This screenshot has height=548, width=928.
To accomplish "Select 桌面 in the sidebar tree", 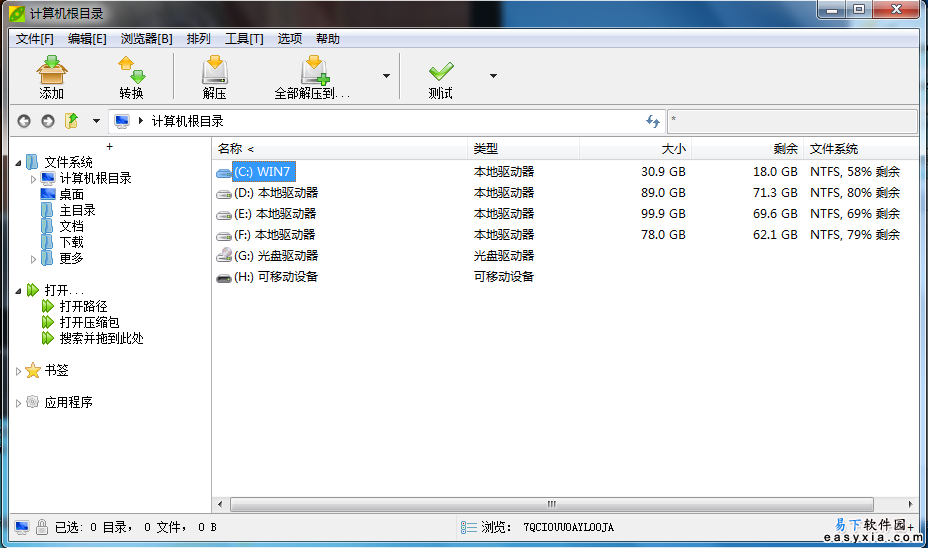I will 71,194.
